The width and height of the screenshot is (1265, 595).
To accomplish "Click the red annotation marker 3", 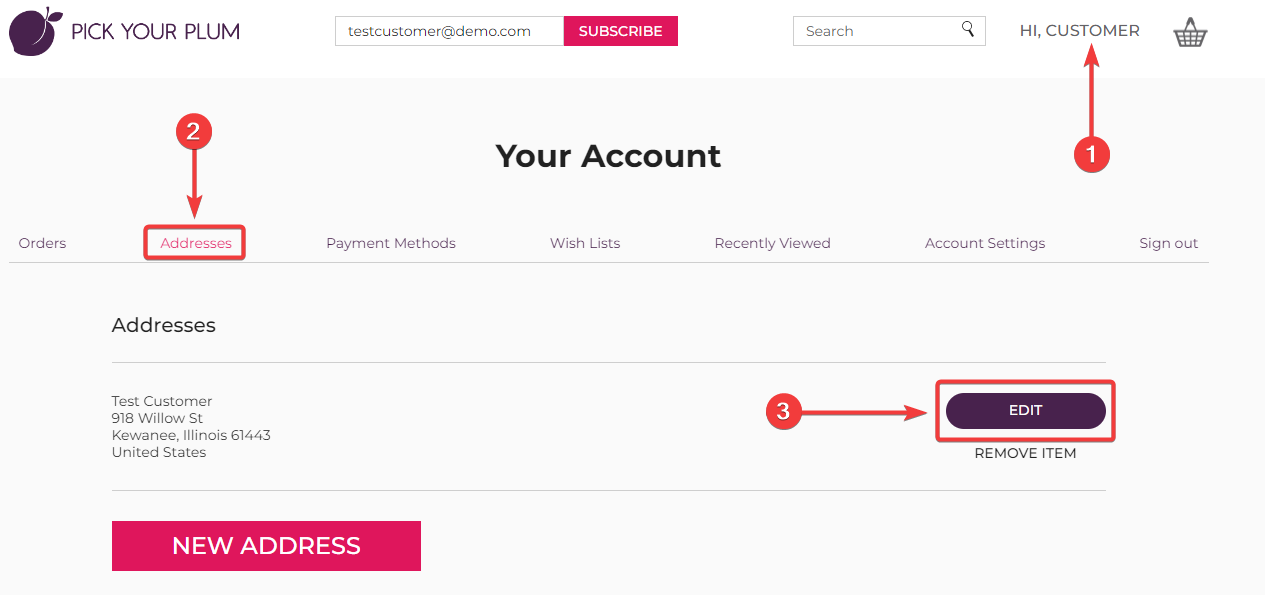I will (784, 411).
